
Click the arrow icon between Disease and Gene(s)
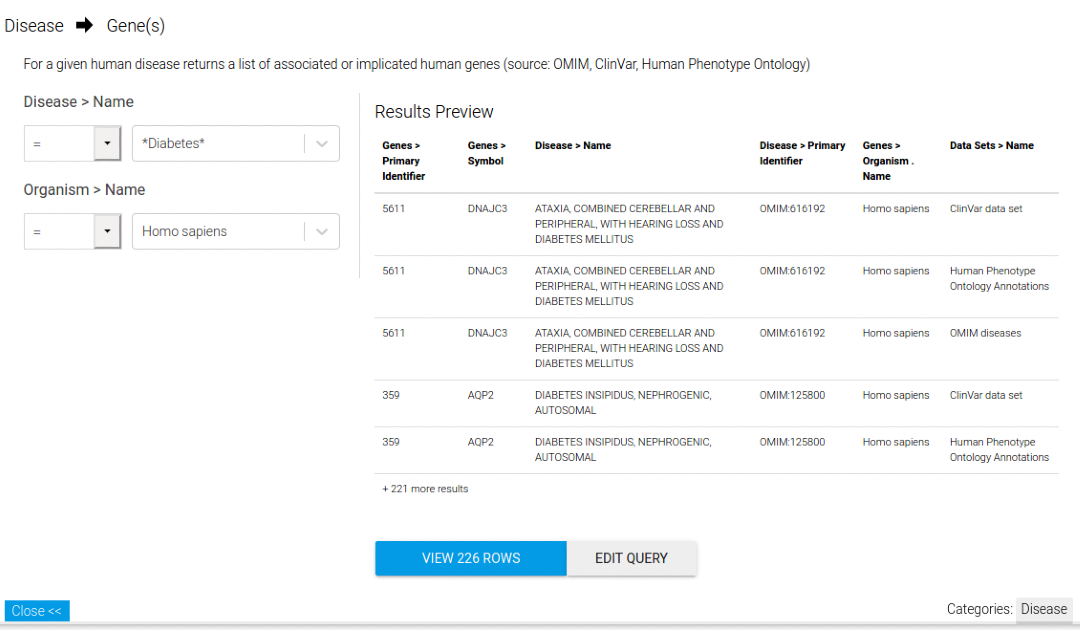(x=84, y=26)
